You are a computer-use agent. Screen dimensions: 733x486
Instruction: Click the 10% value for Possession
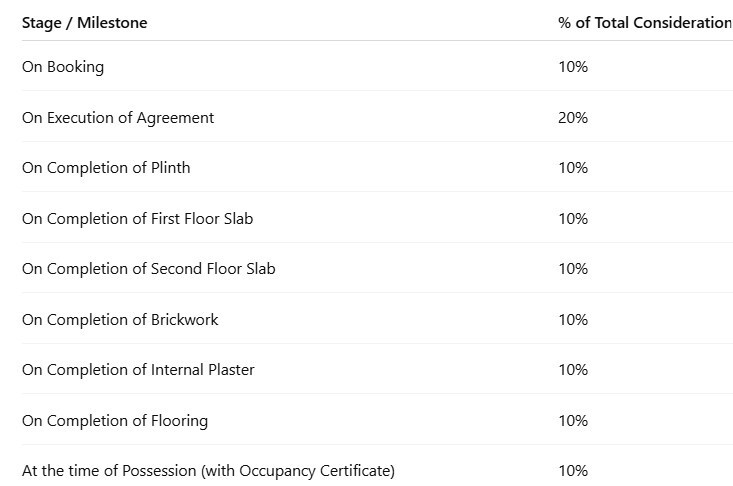pyautogui.click(x=573, y=471)
